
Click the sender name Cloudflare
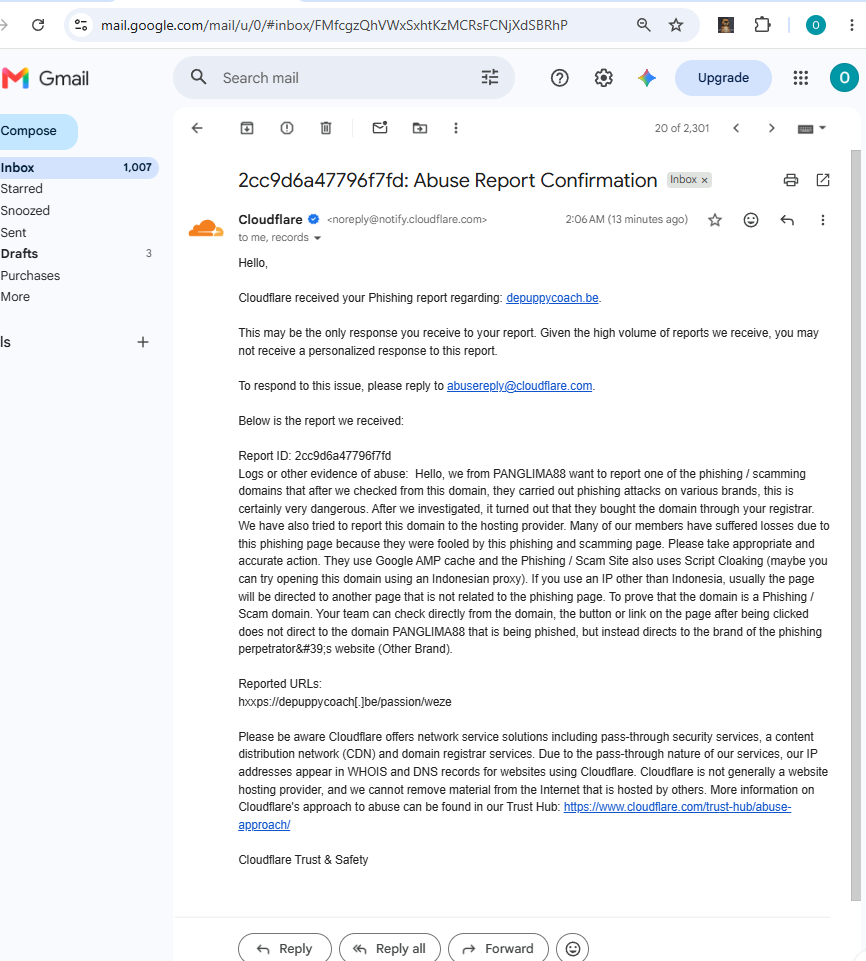tap(270, 219)
